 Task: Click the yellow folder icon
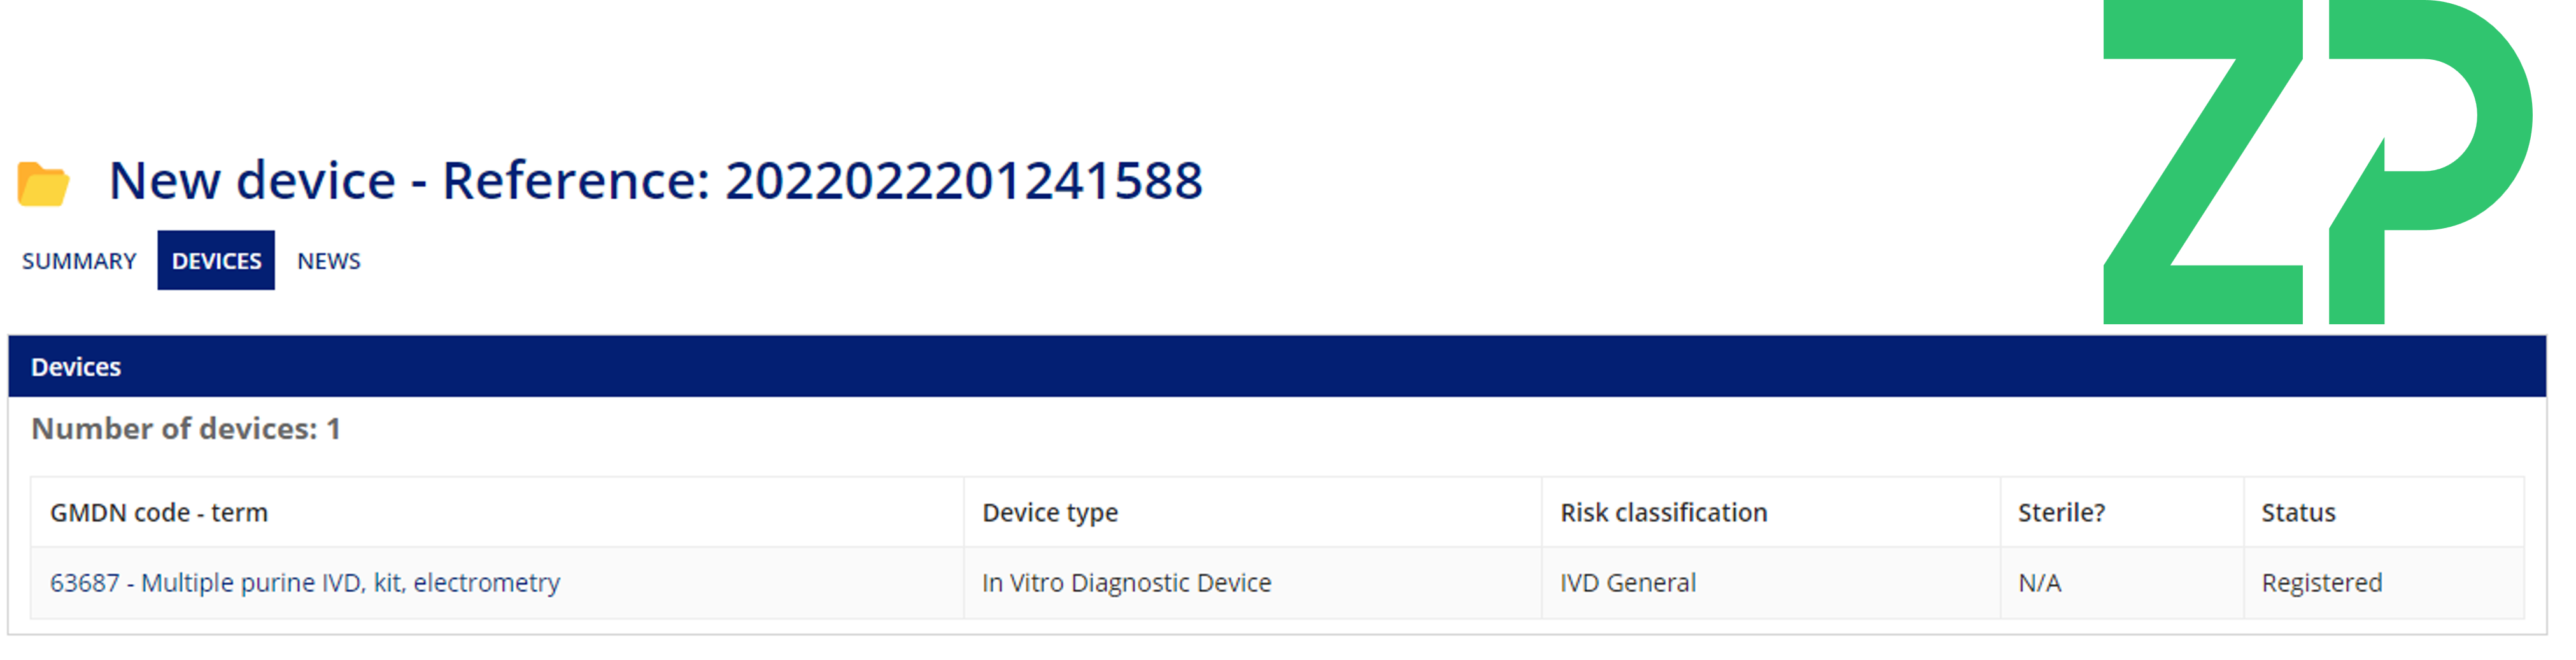click(43, 184)
